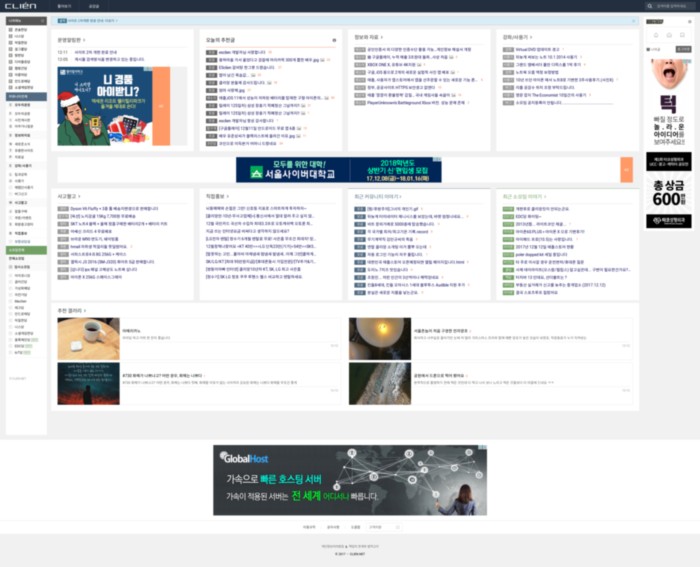700x567 pixels.
Task: Open the glowing lamp gallery thumbnail
Action: point(380,339)
